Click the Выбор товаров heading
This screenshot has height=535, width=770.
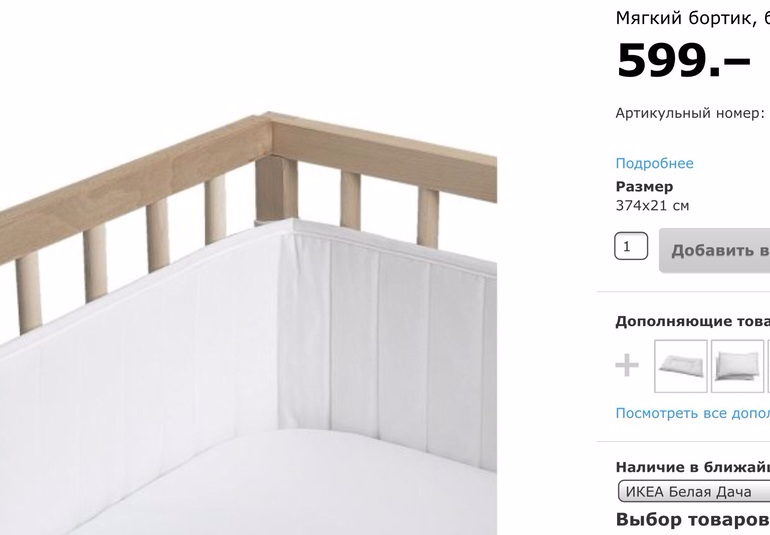(x=692, y=519)
